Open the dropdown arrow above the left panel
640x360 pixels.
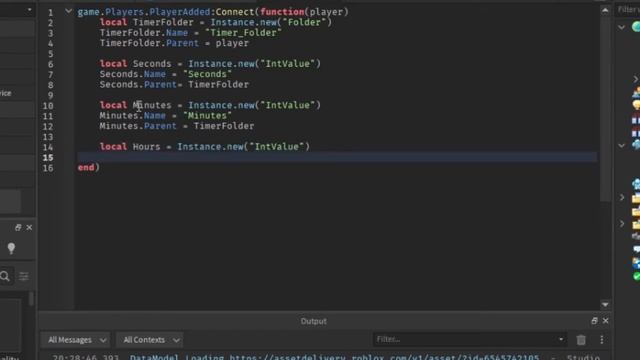pos(29,10)
